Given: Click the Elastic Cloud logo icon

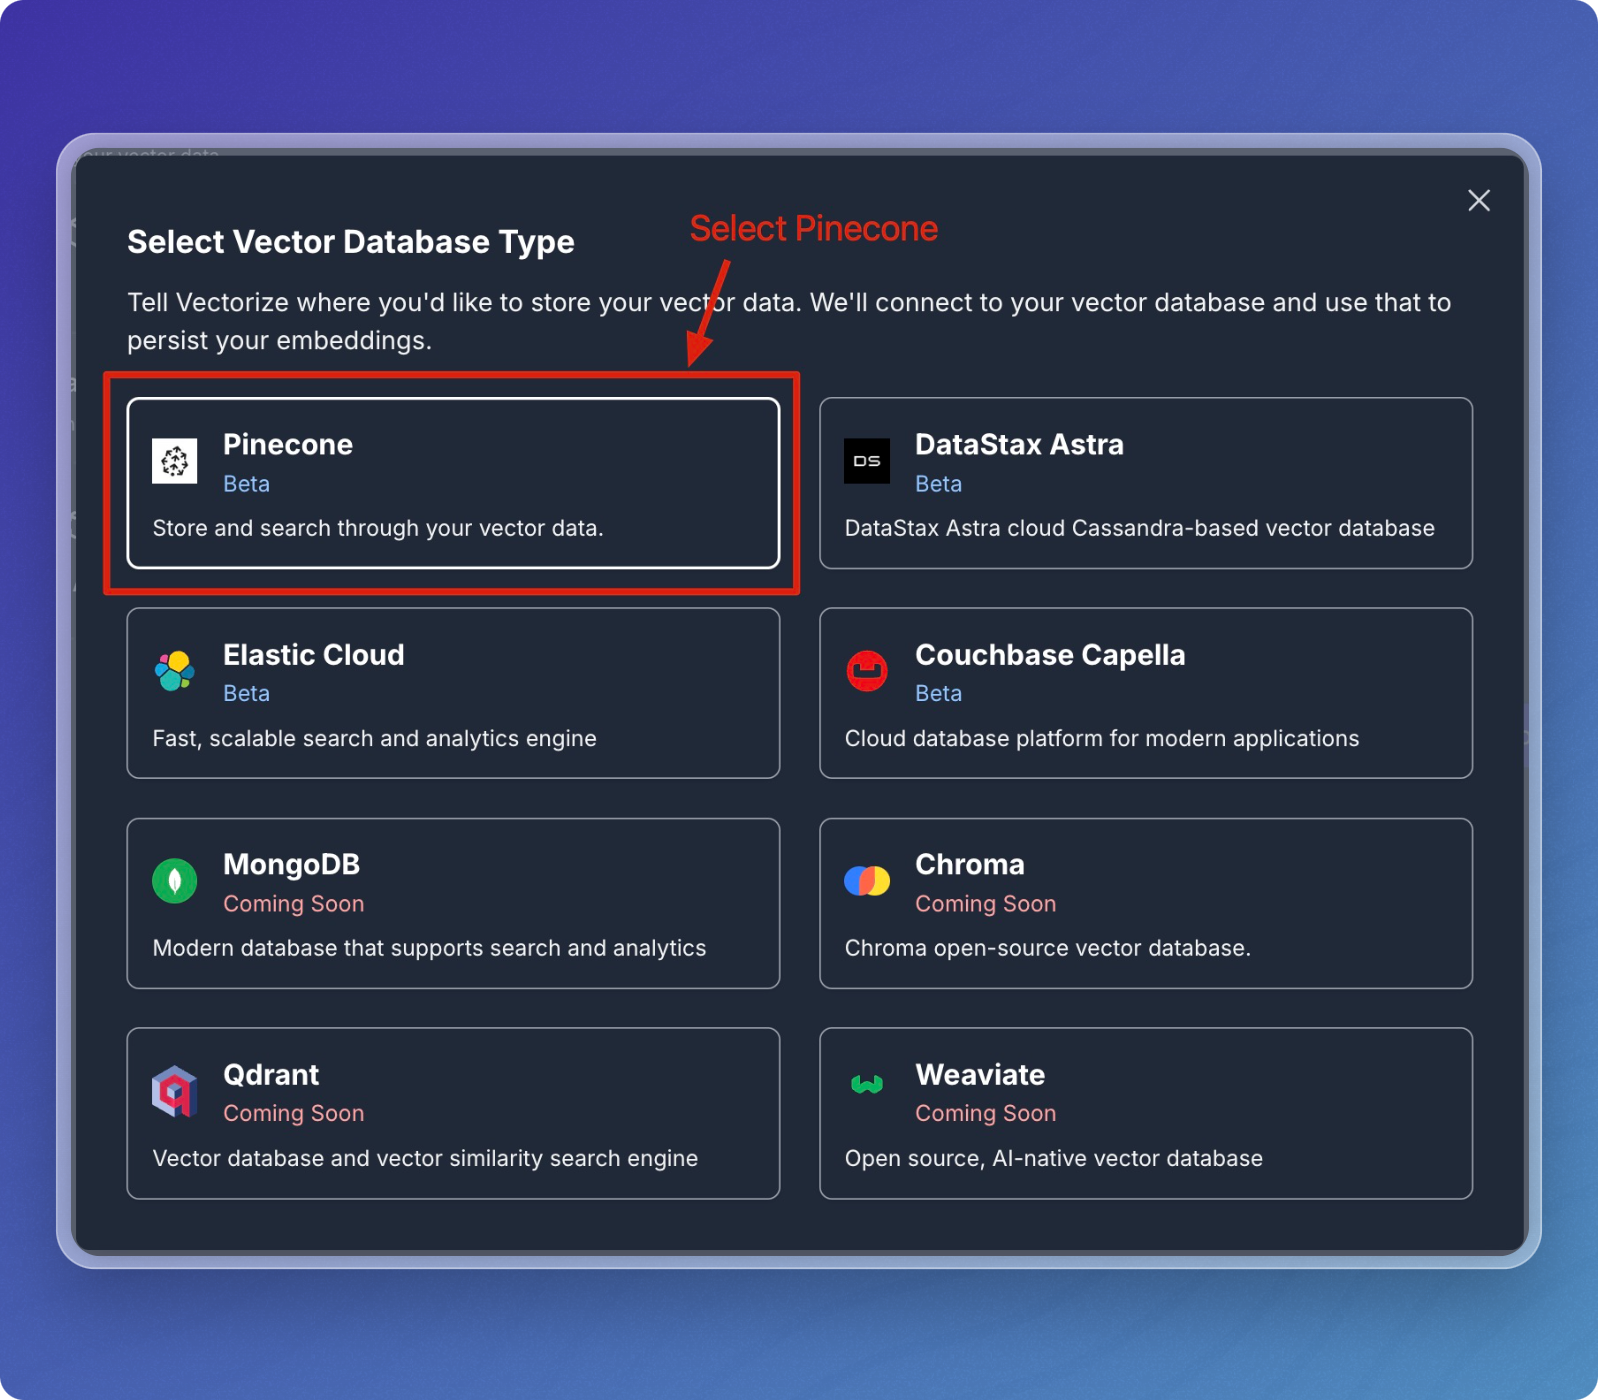Looking at the screenshot, I should [x=174, y=671].
